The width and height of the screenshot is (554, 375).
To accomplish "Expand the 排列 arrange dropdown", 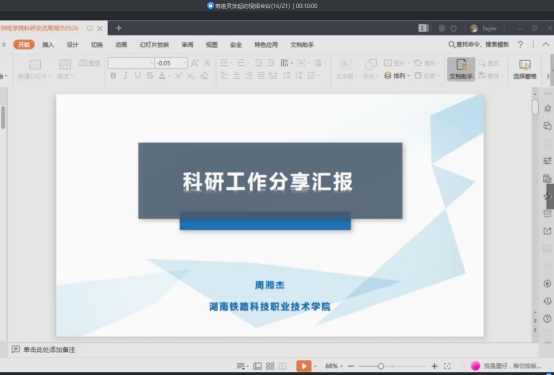I will point(396,76).
